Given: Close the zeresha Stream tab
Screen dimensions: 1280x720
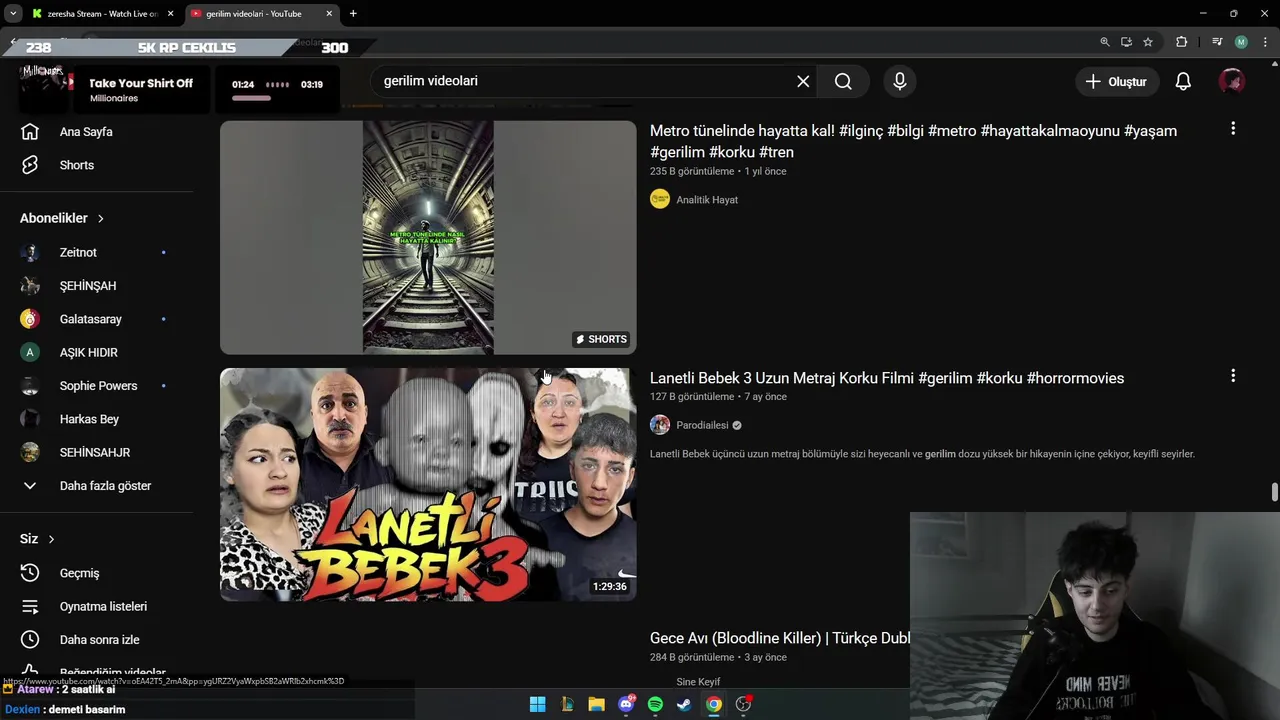Looking at the screenshot, I should (x=170, y=14).
